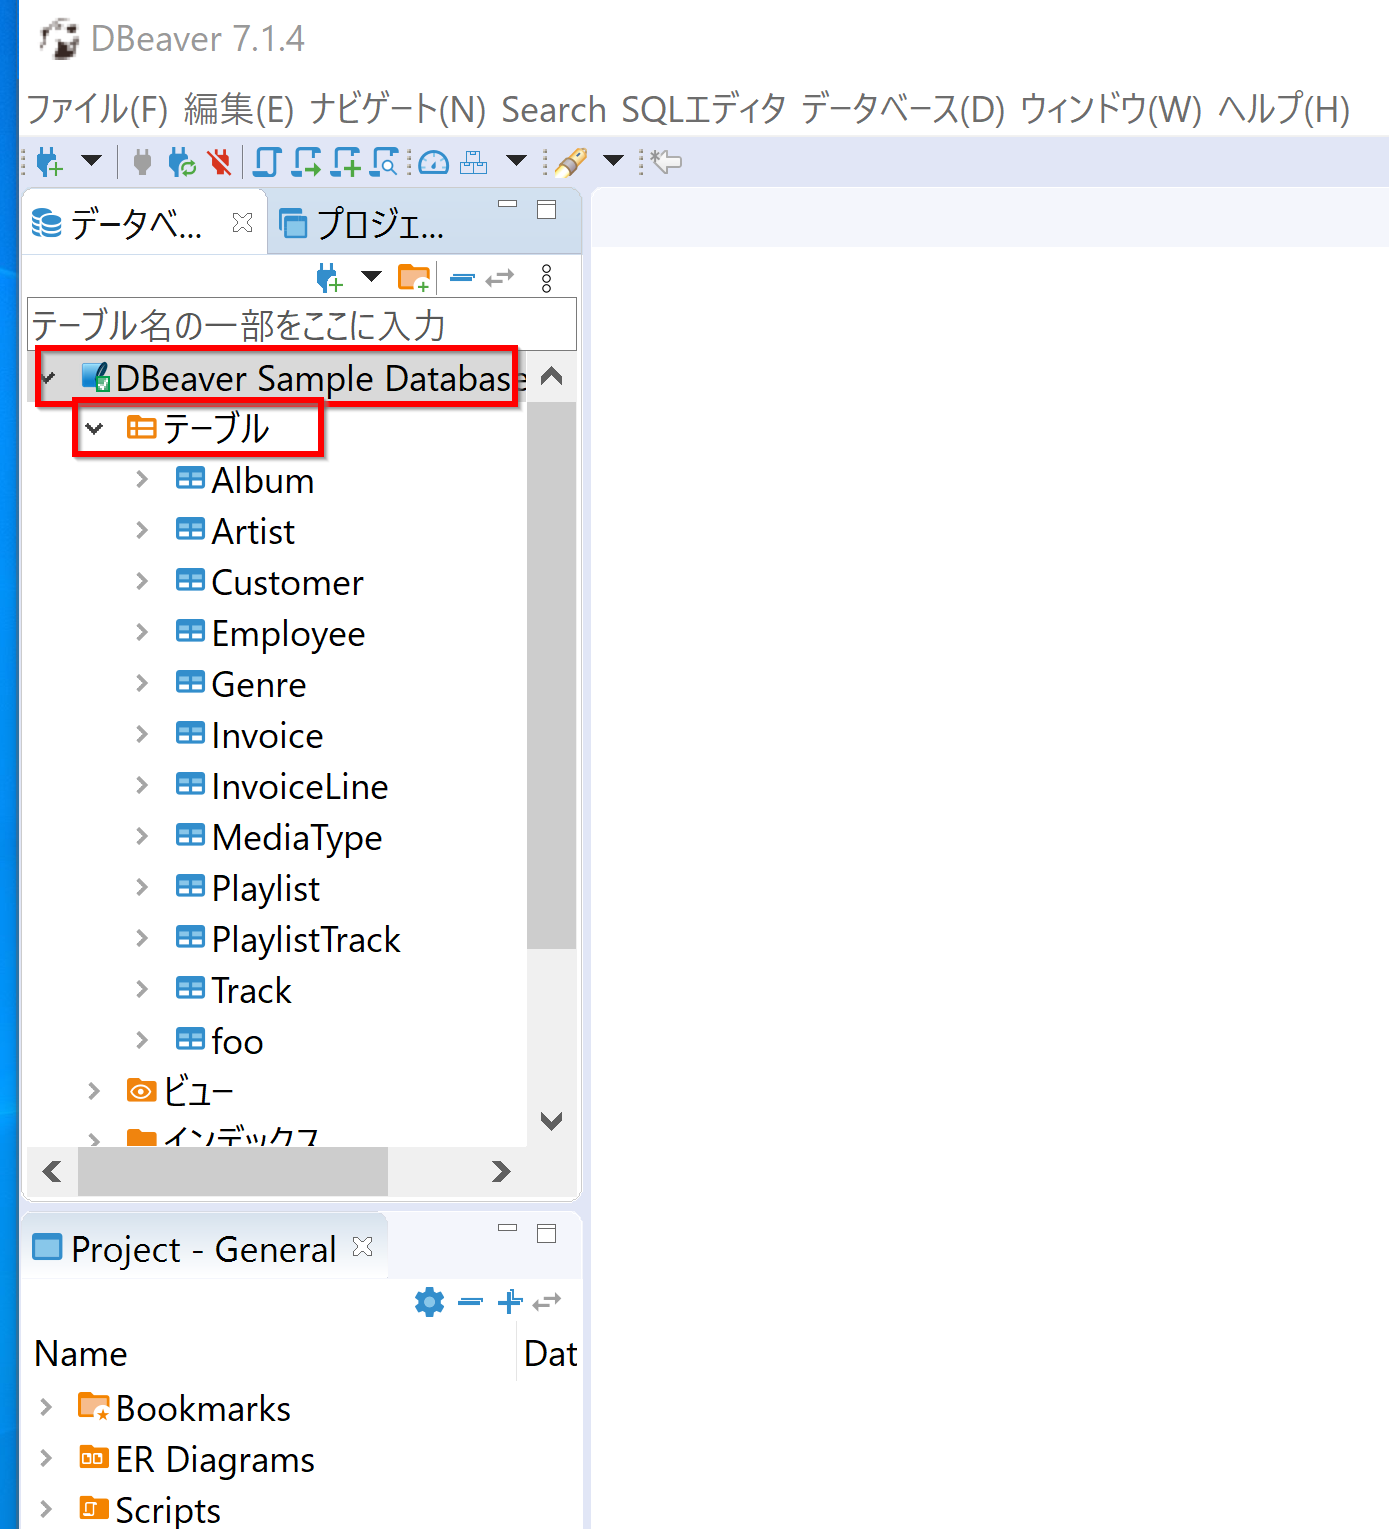Focus the テーブル名の一部をここに入力 filter field
Viewport: 1389px width, 1529px height.
(x=302, y=324)
